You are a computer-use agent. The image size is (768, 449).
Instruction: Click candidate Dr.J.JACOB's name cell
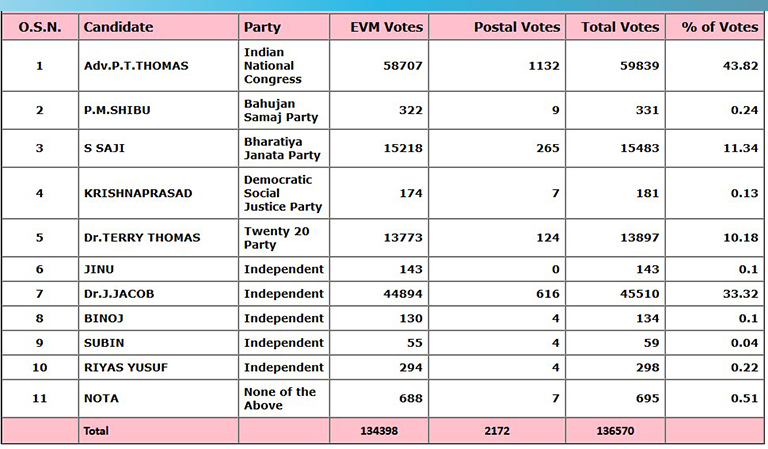coord(121,294)
